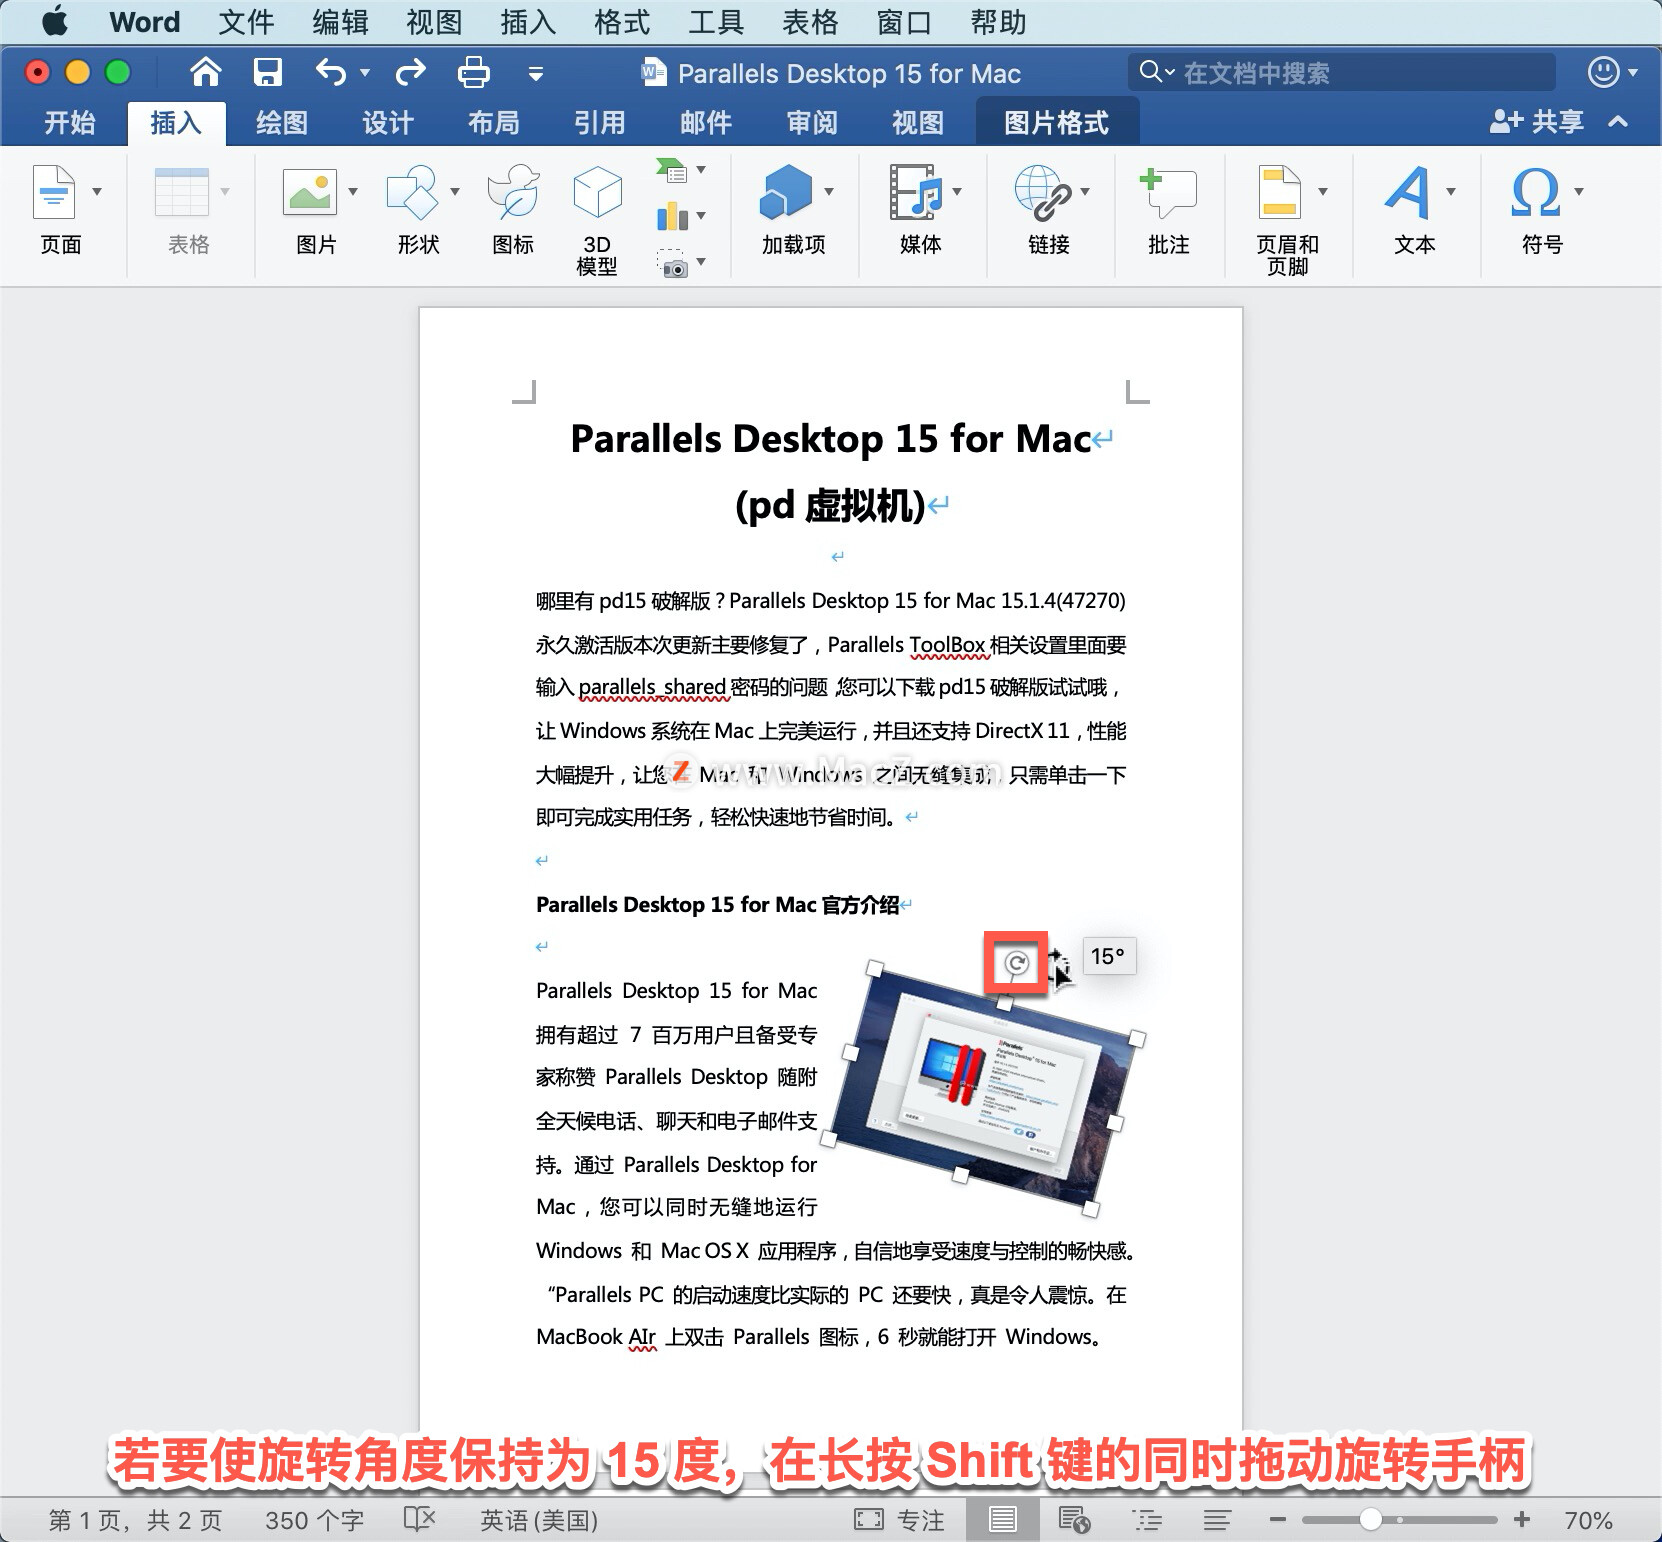Adjust the zoom slider knob
This screenshot has width=1662, height=1542.
pos(1371,1520)
